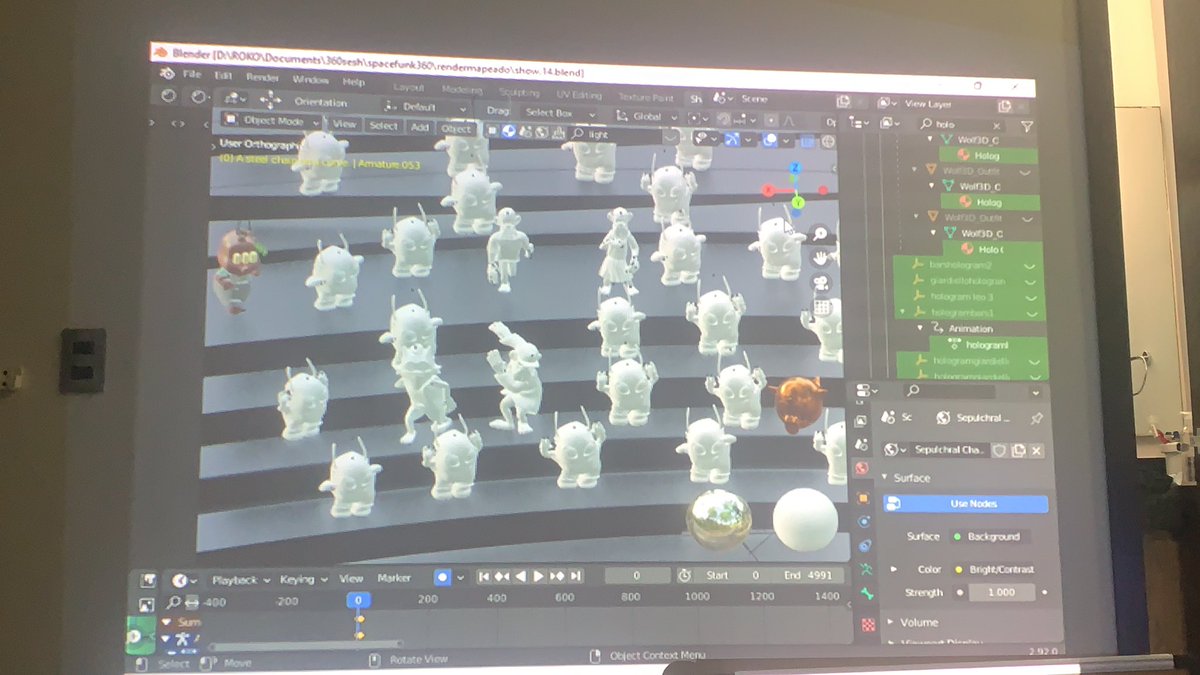Open the viewport Object menu
The image size is (1200, 675).
coord(456,129)
